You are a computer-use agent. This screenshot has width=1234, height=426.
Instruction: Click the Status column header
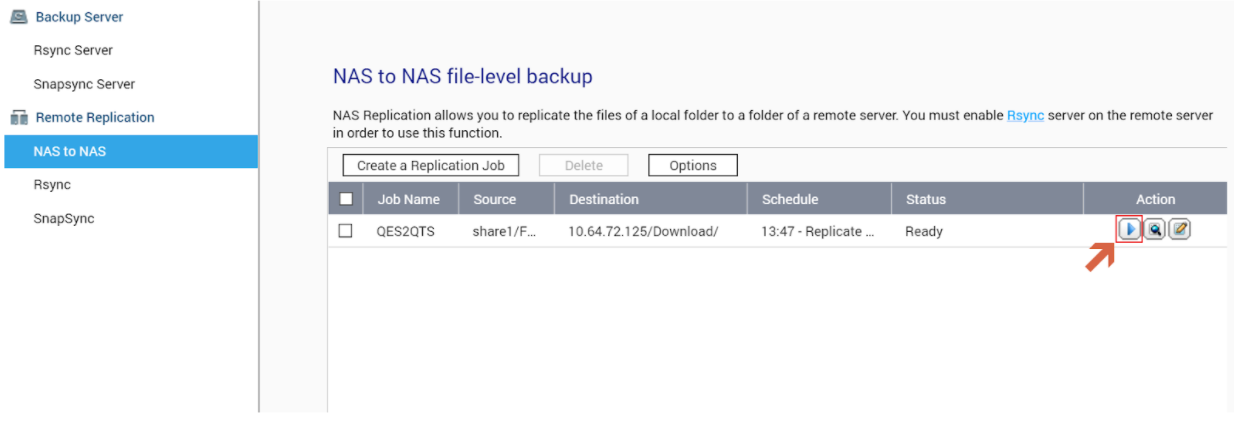point(926,199)
